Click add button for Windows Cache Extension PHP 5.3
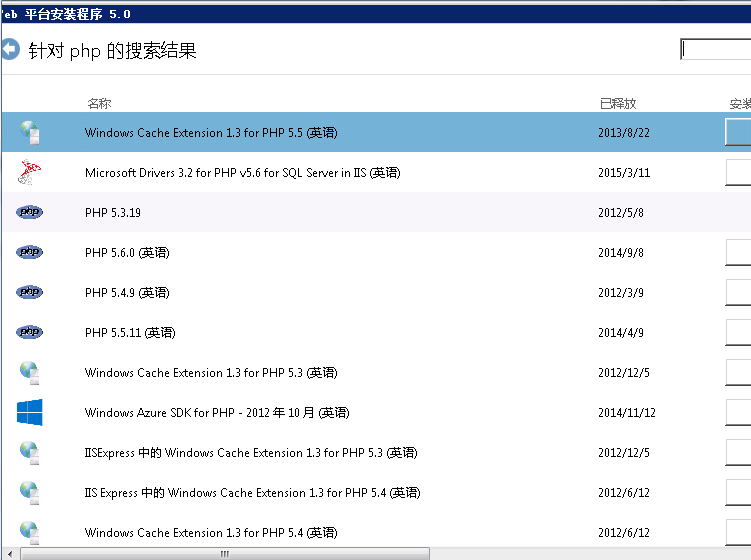The width and height of the screenshot is (751, 560). 738,373
